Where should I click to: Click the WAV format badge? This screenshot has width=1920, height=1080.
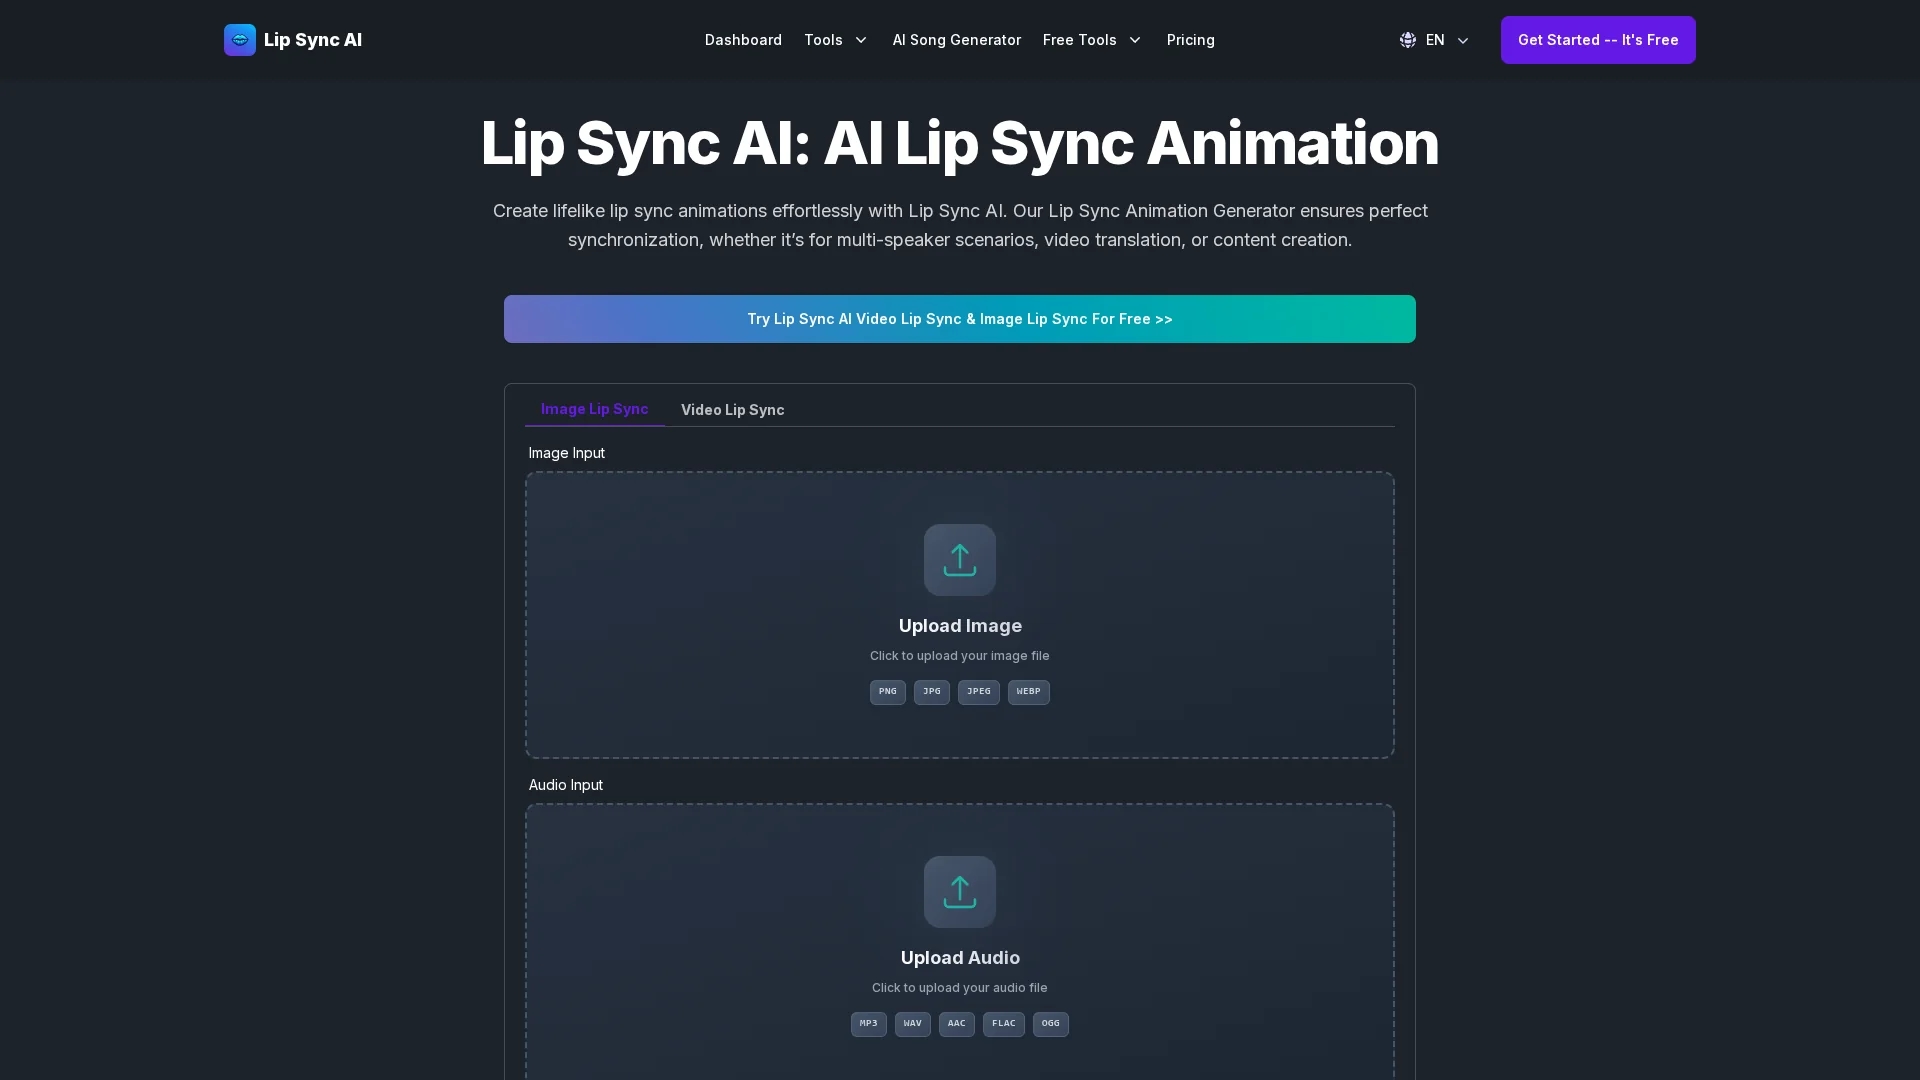(913, 1024)
